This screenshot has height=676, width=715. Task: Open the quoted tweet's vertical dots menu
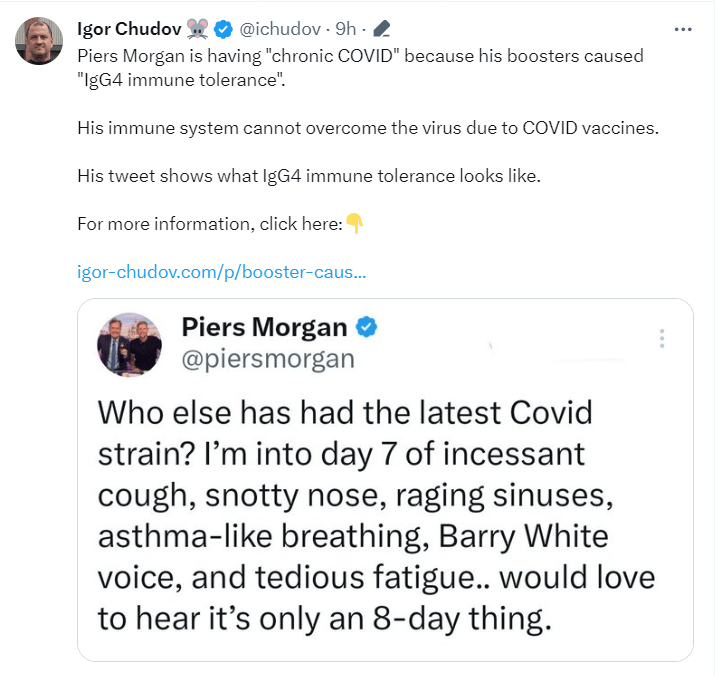[x=662, y=339]
